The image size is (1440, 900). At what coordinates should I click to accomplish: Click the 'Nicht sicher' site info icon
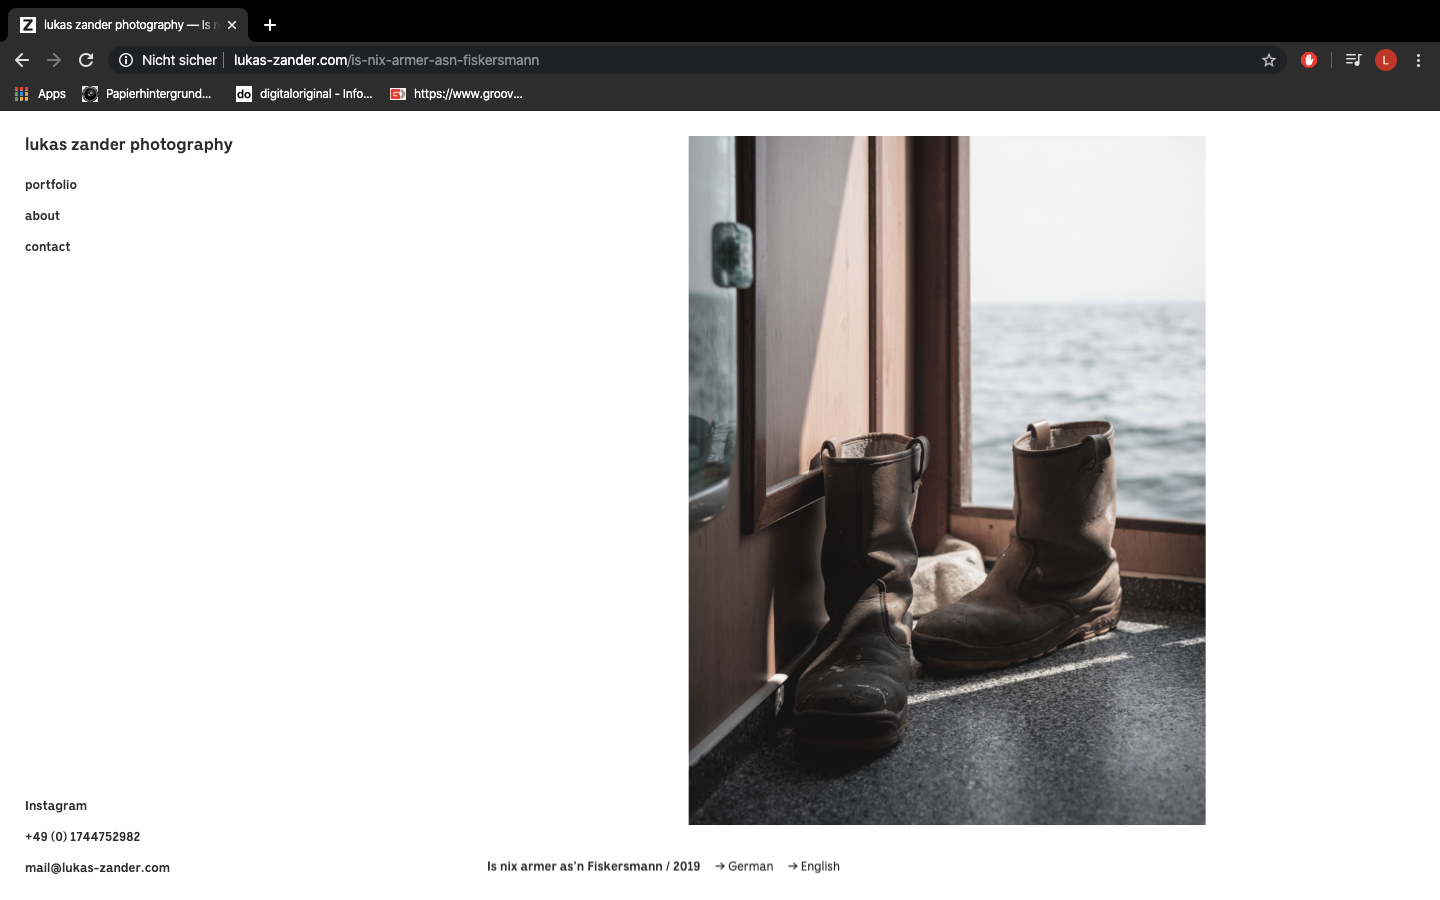click(126, 60)
